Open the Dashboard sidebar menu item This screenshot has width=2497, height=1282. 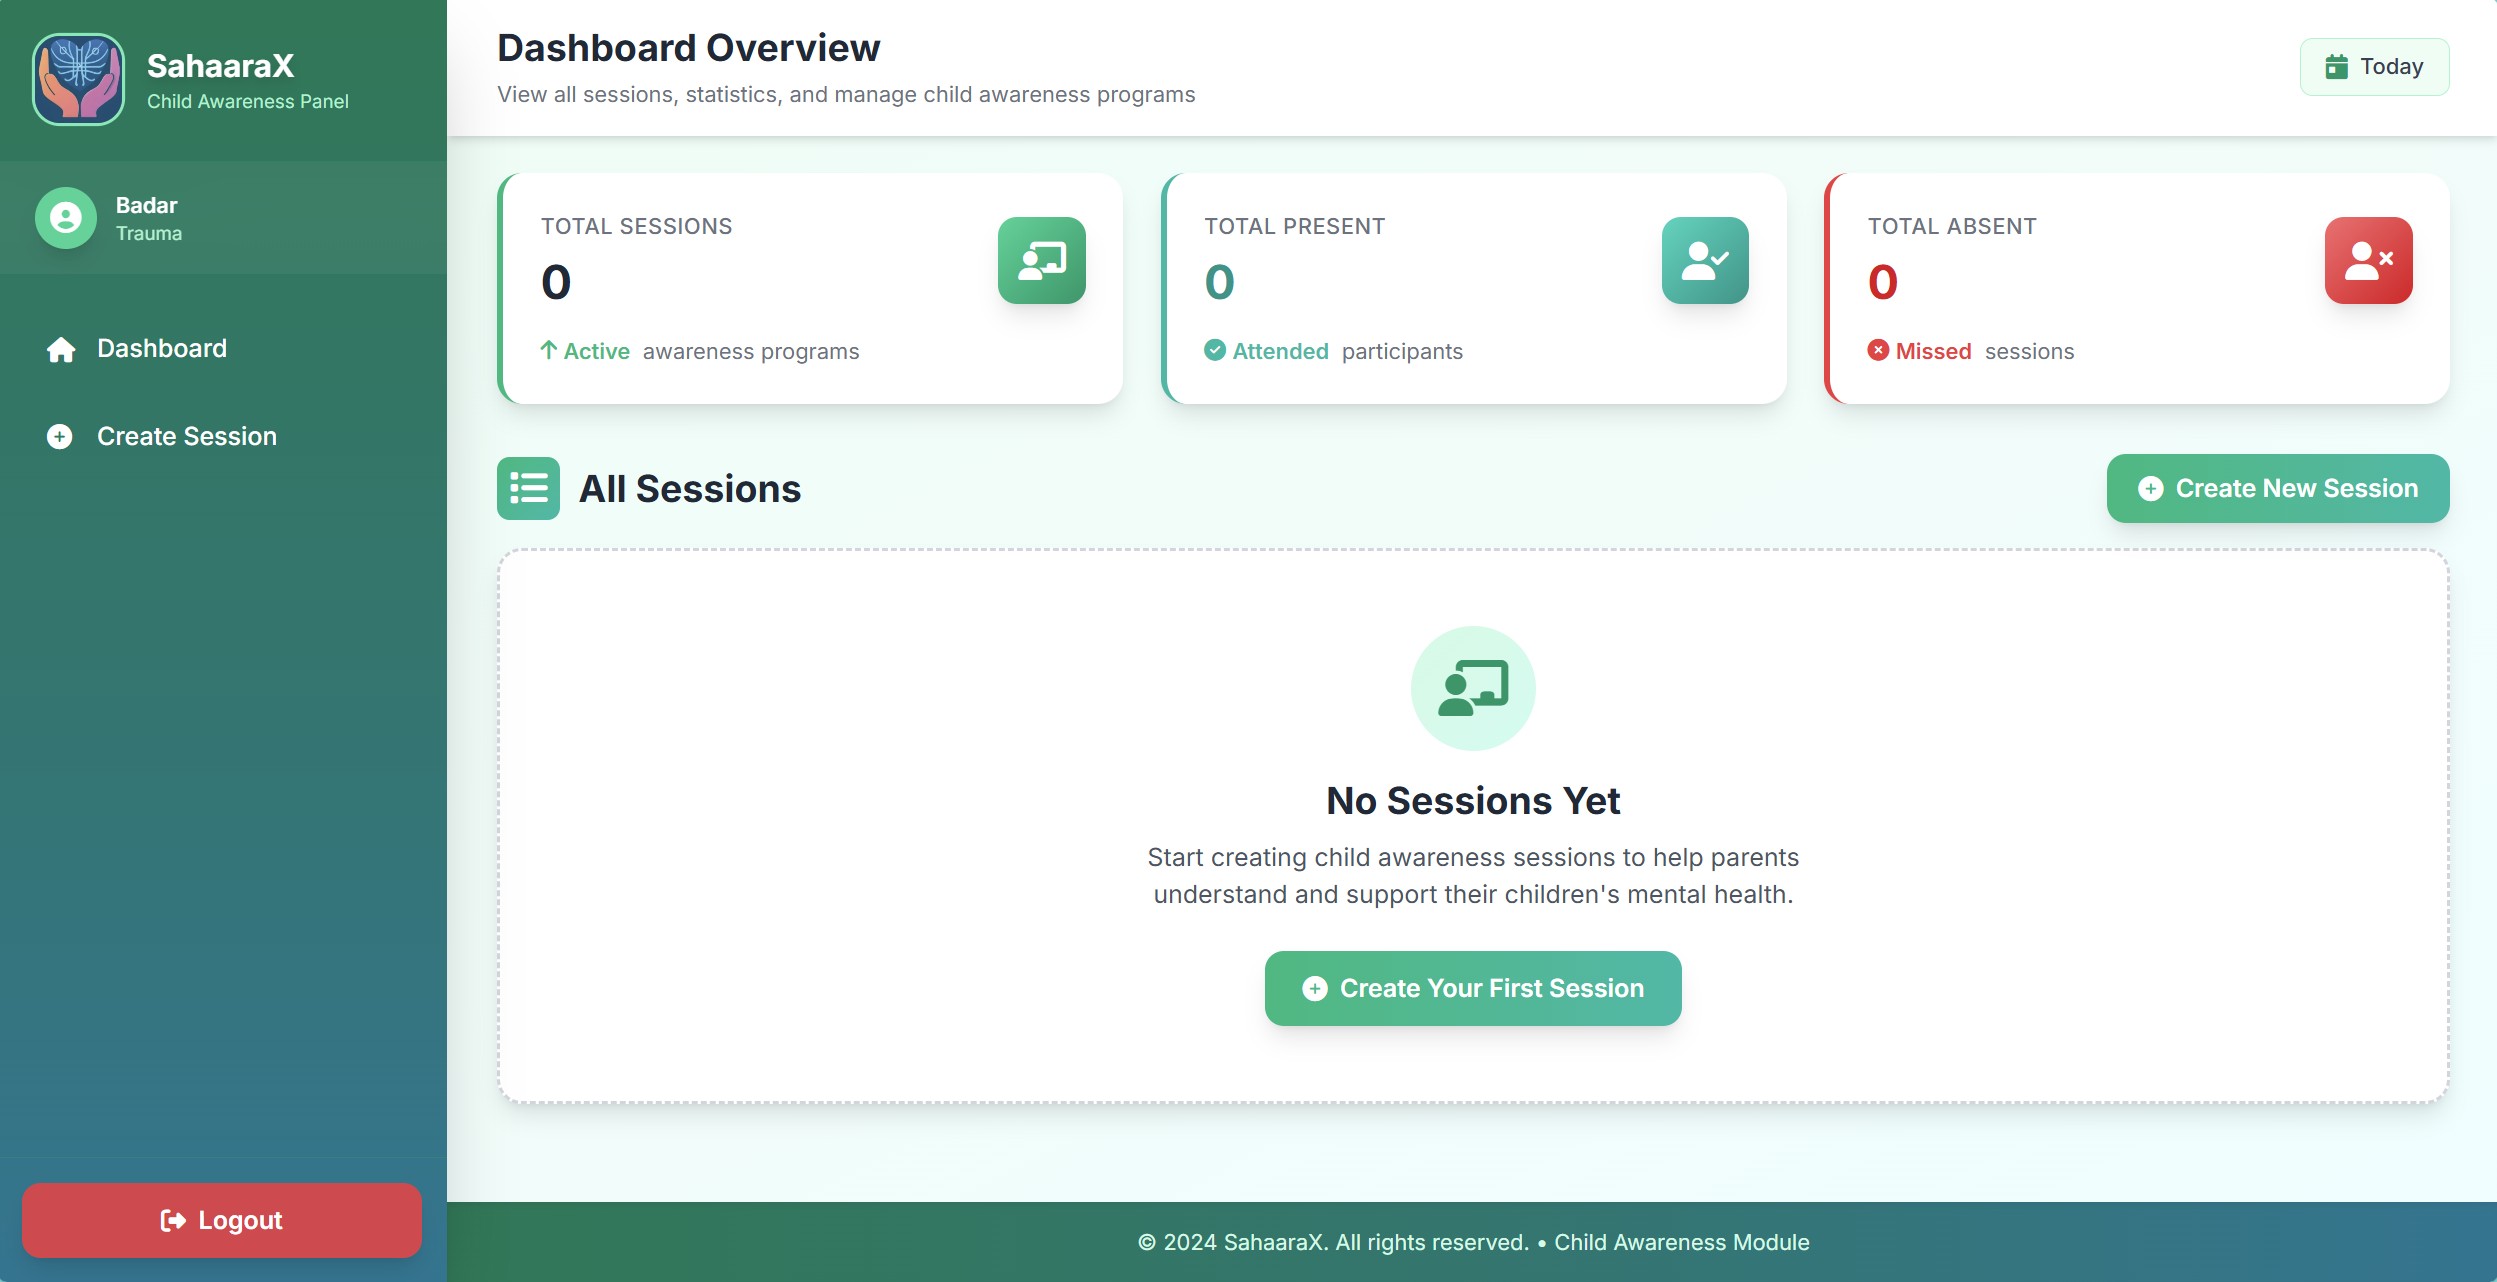coord(162,349)
